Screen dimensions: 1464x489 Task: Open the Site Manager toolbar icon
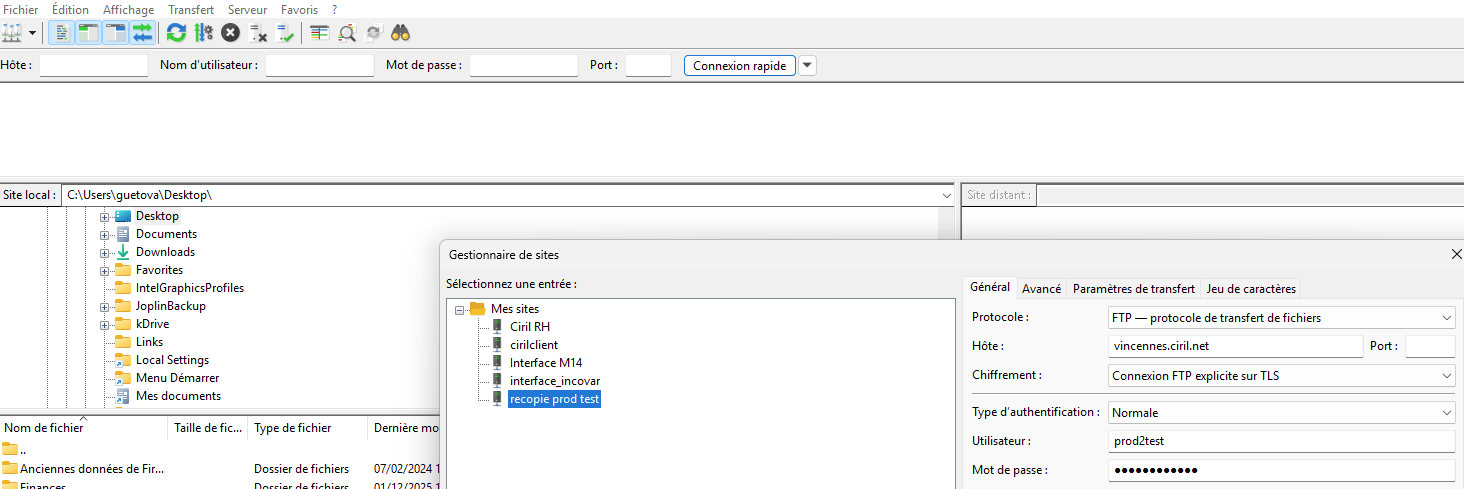pyautogui.click(x=12, y=33)
